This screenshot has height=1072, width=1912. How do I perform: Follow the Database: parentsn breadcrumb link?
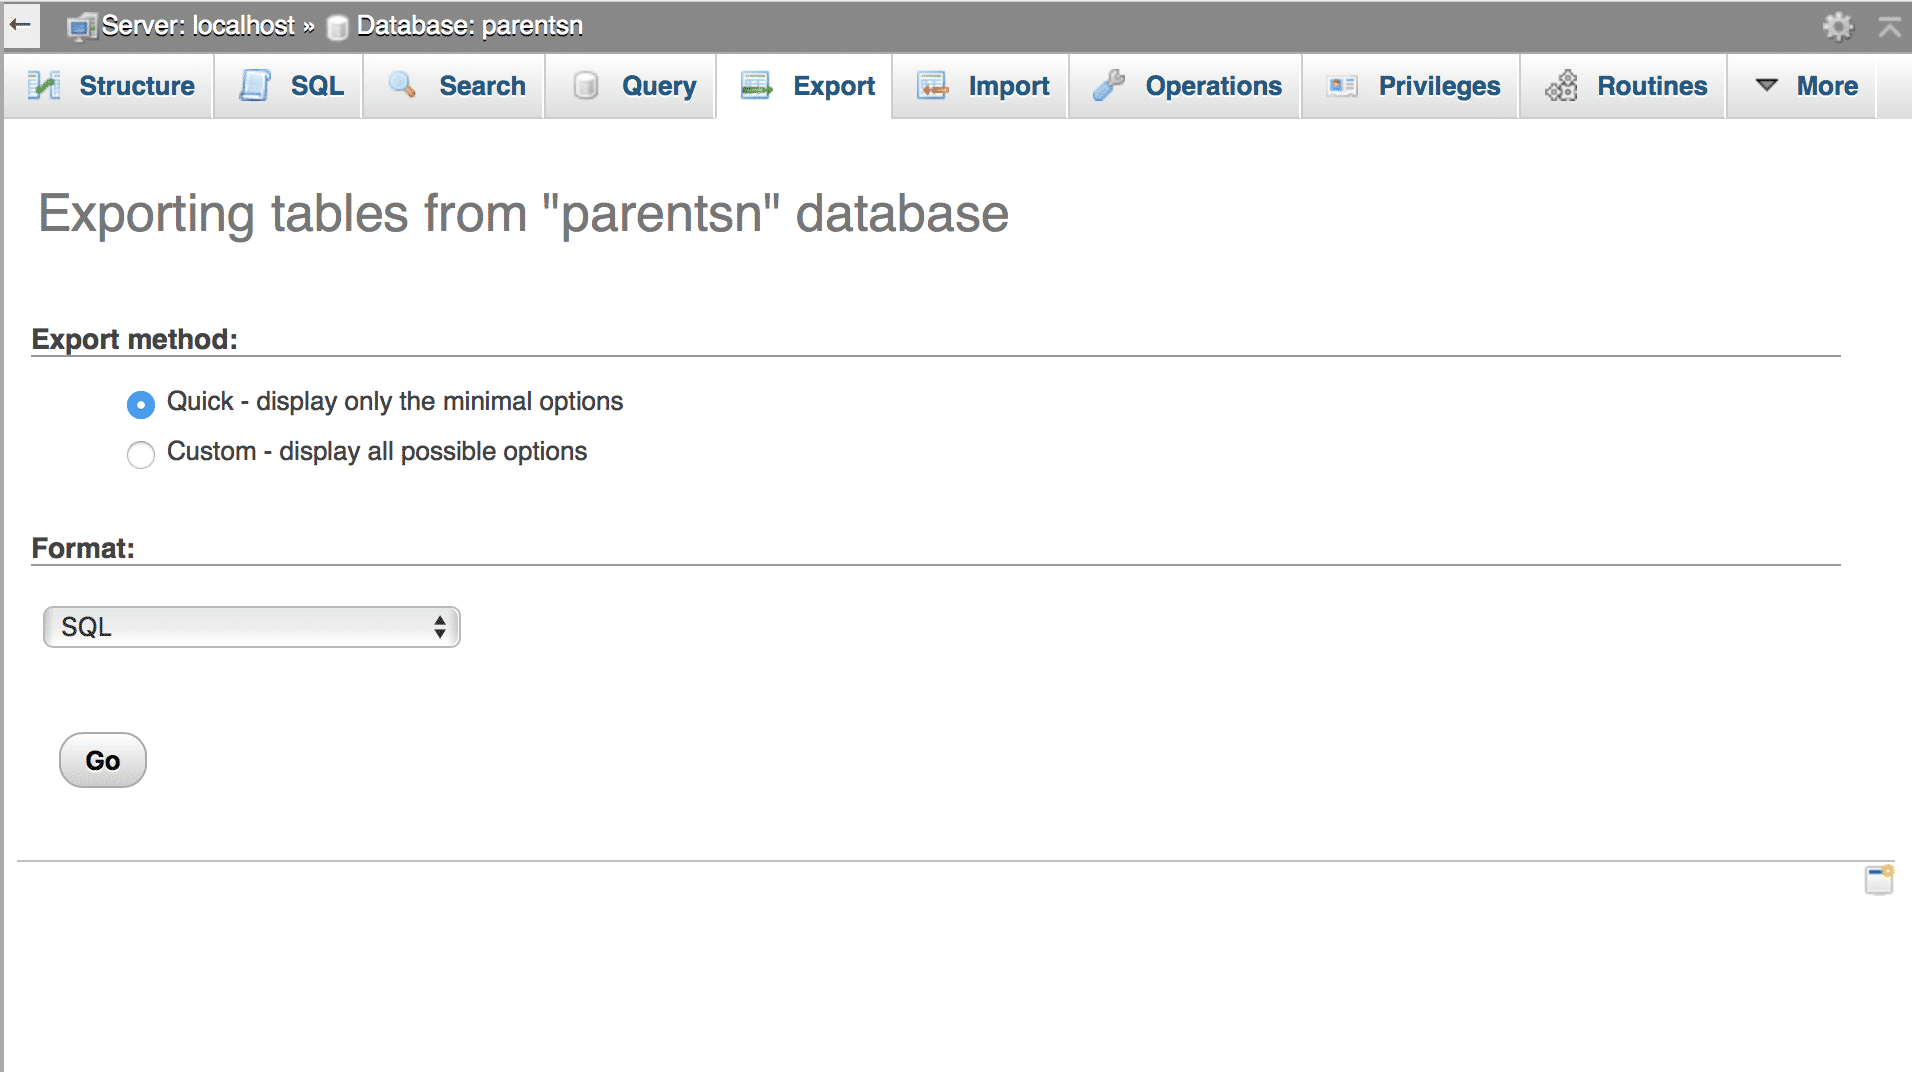coord(469,25)
